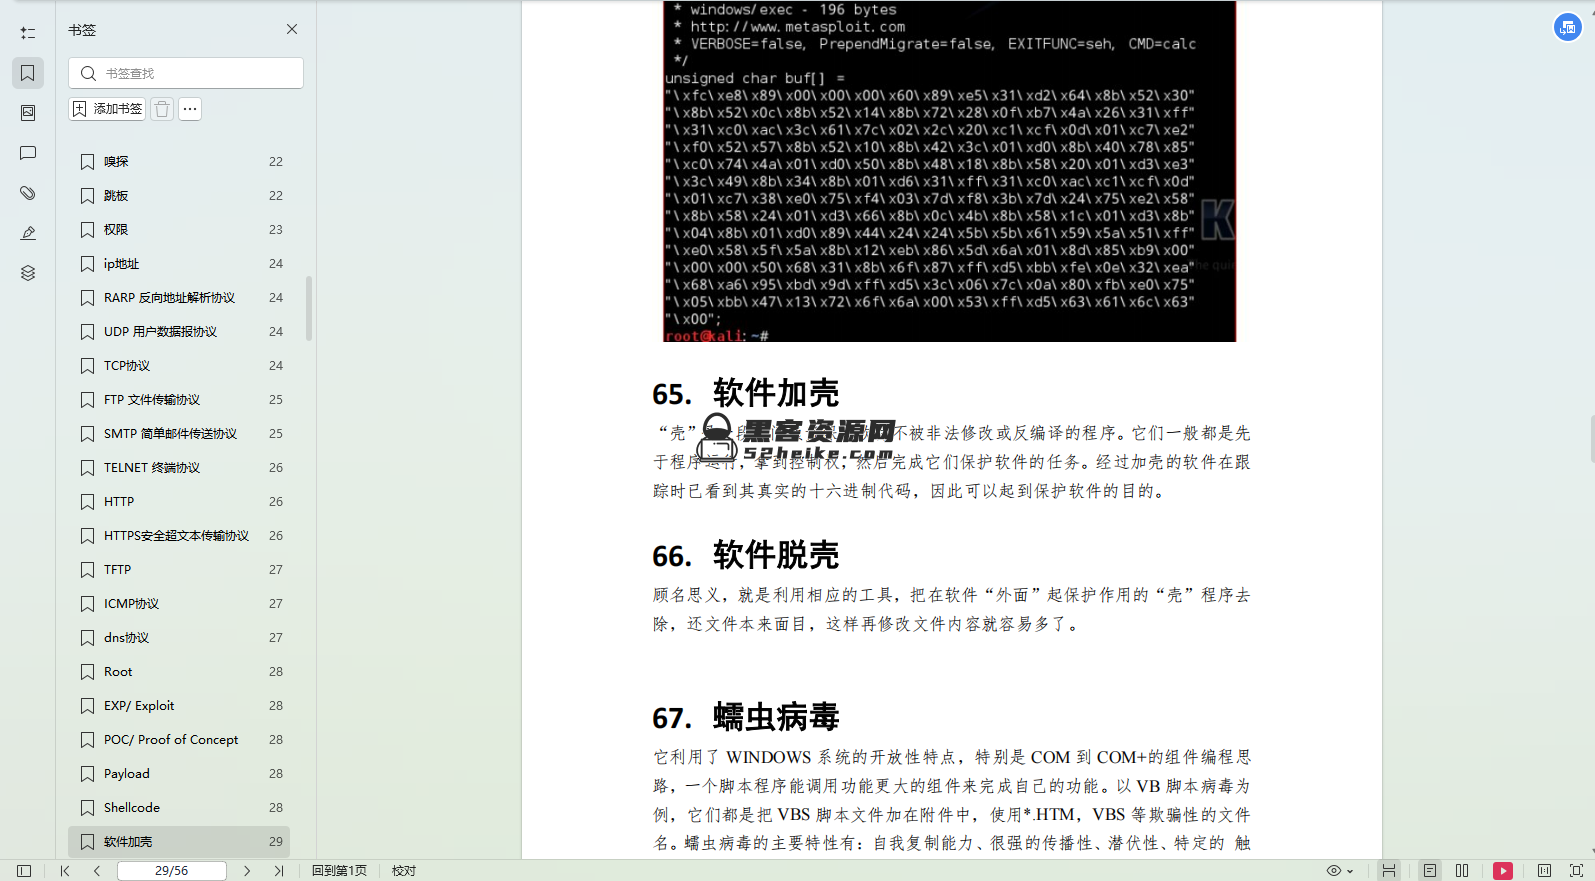Image resolution: width=1595 pixels, height=881 pixels.
Task: Jump to the ip地址 bookmark
Action: (179, 264)
